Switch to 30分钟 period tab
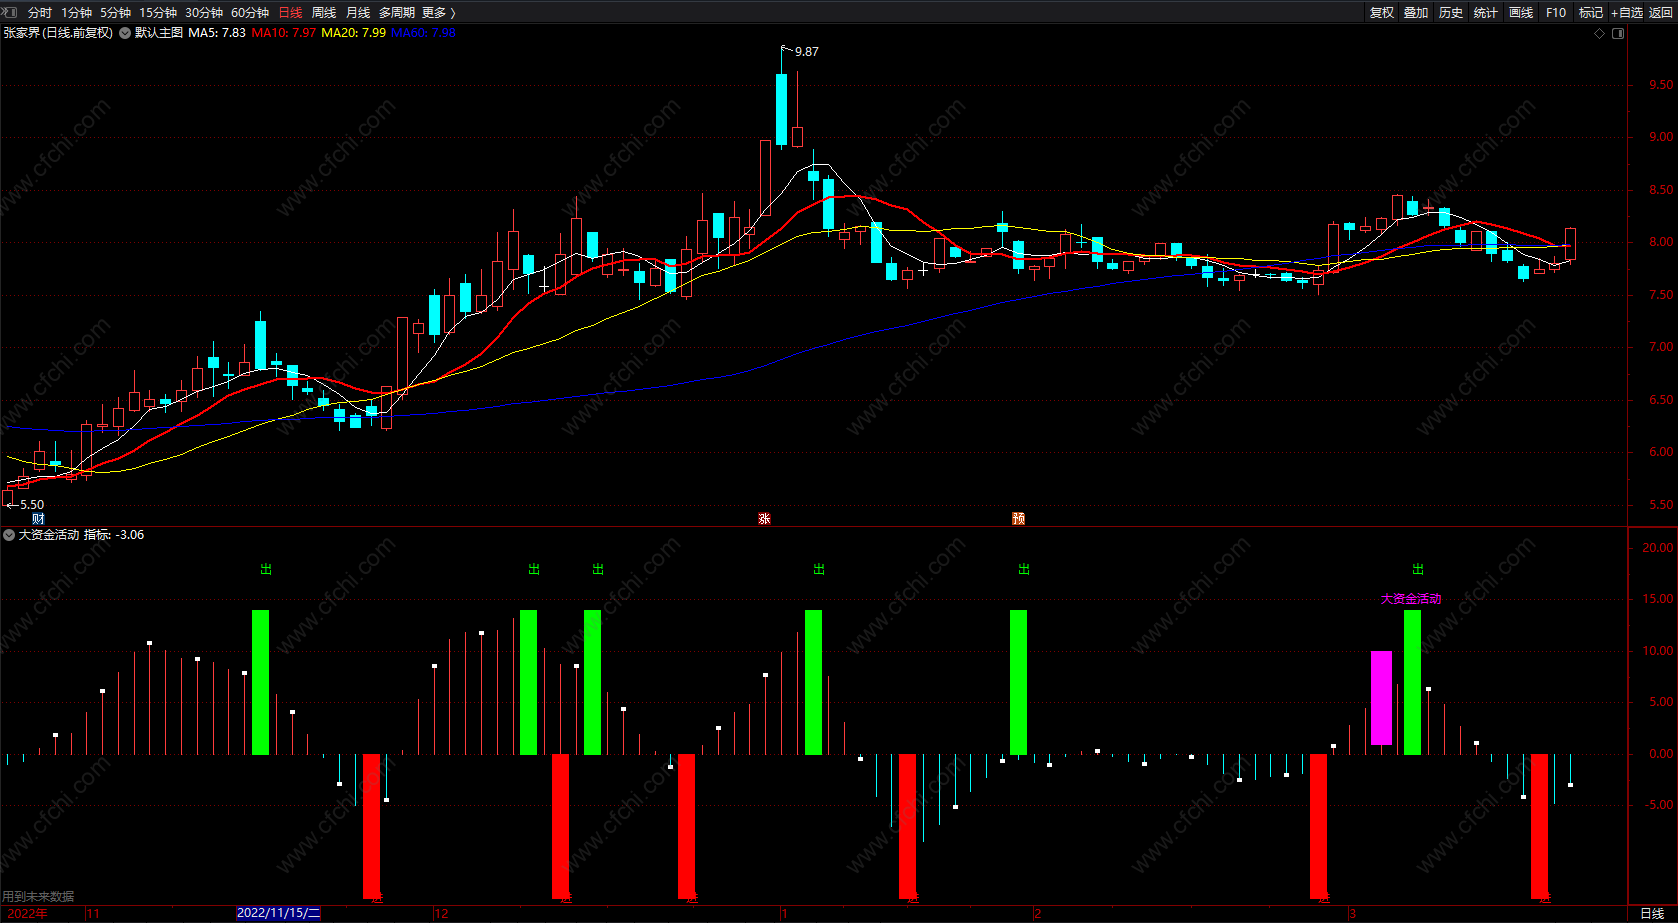Viewport: 1678px width, 923px height. click(203, 13)
